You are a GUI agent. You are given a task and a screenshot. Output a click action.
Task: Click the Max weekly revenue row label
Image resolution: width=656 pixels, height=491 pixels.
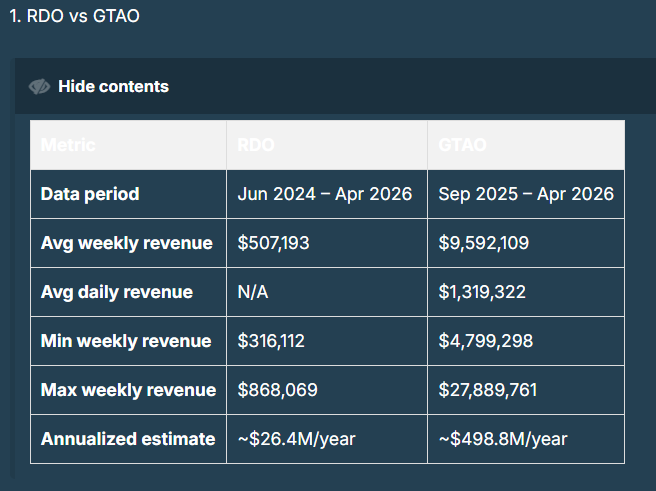[x=128, y=390]
